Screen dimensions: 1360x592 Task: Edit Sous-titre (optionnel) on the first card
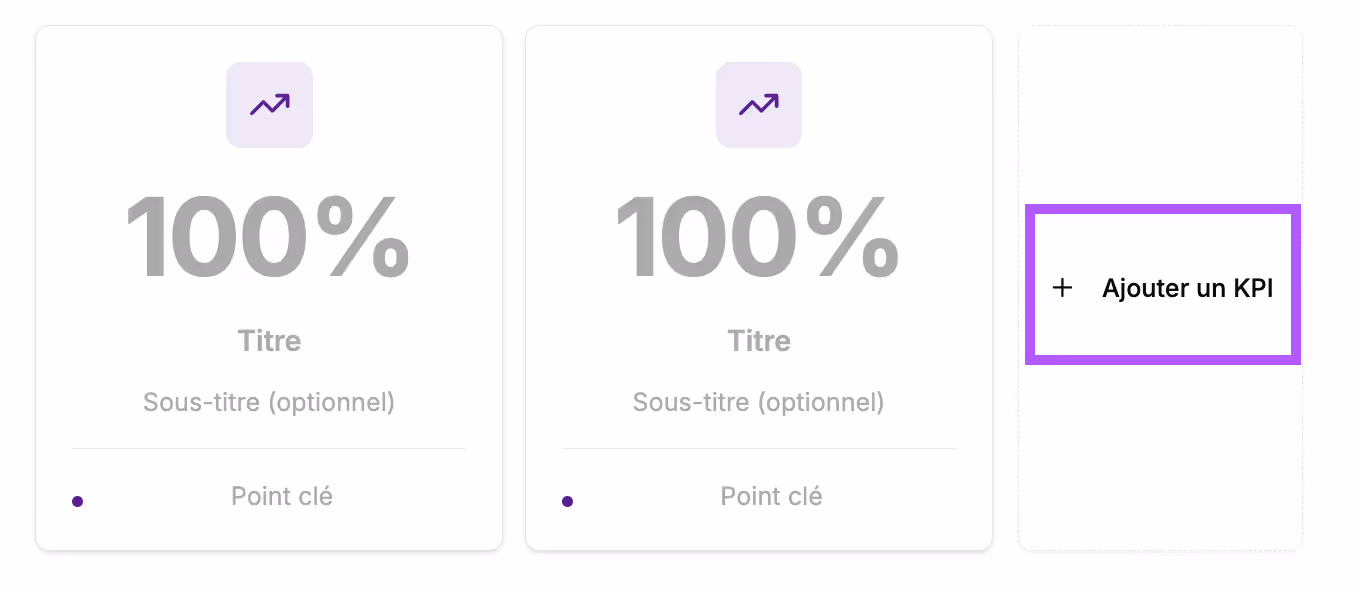tap(269, 402)
